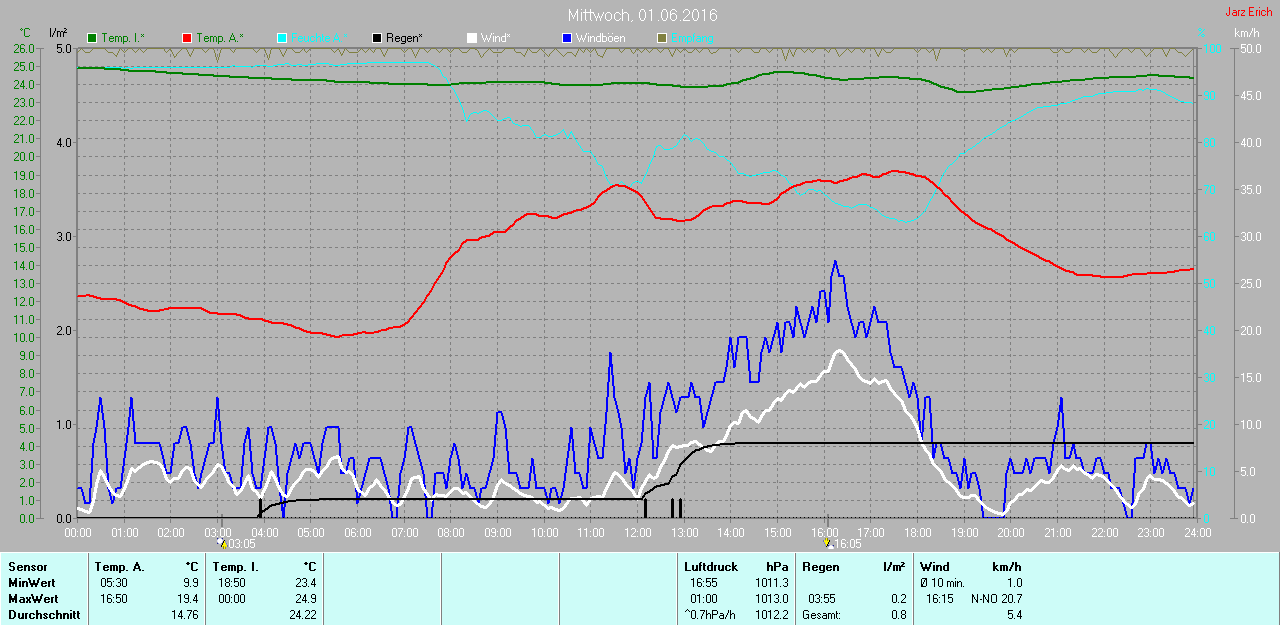
Task: Click the chart title 'Mittwoch, 01.06.2016'
Action: 642,15
